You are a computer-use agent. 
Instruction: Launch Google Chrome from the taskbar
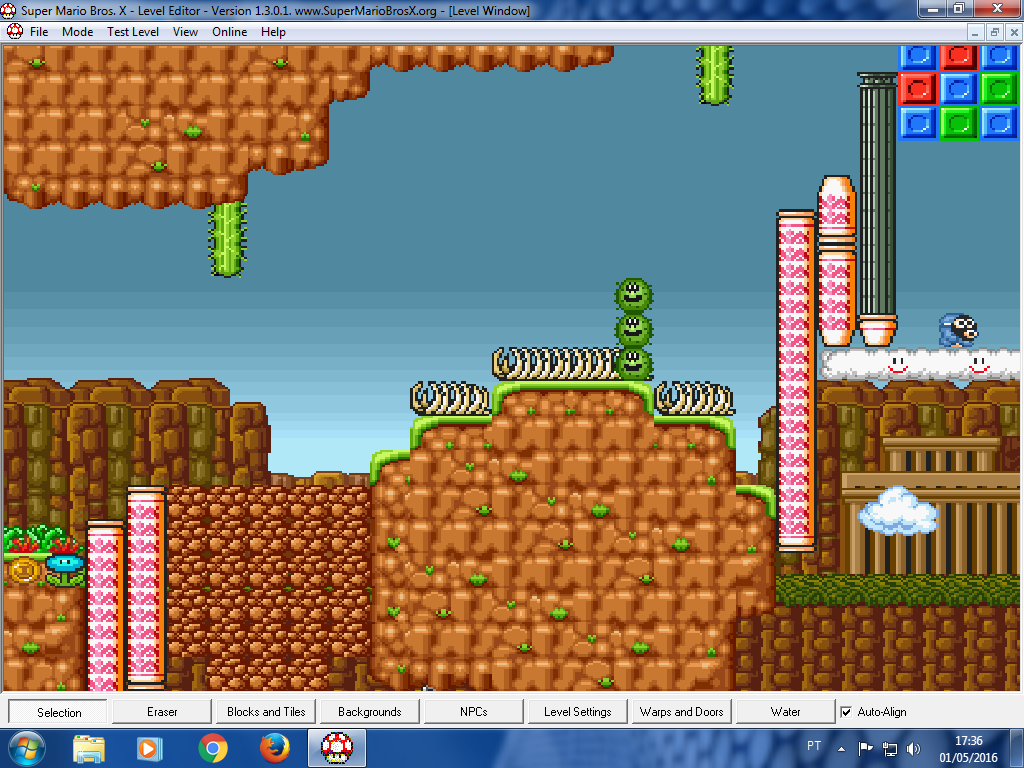tap(212, 748)
